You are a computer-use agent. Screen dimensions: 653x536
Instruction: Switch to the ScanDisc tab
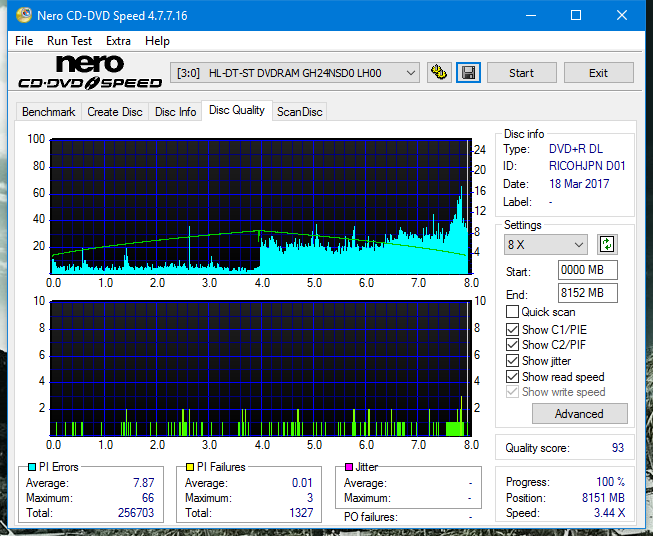pos(299,112)
